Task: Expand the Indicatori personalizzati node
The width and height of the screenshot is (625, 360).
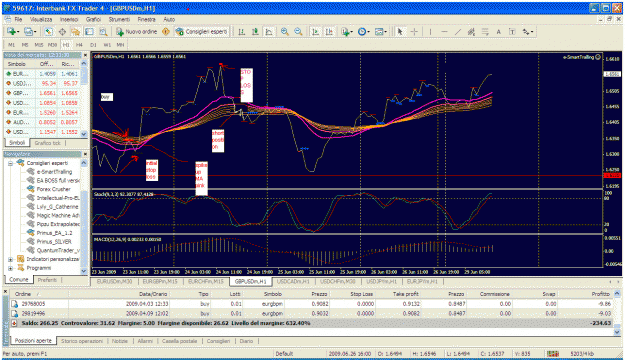Action: (10, 260)
